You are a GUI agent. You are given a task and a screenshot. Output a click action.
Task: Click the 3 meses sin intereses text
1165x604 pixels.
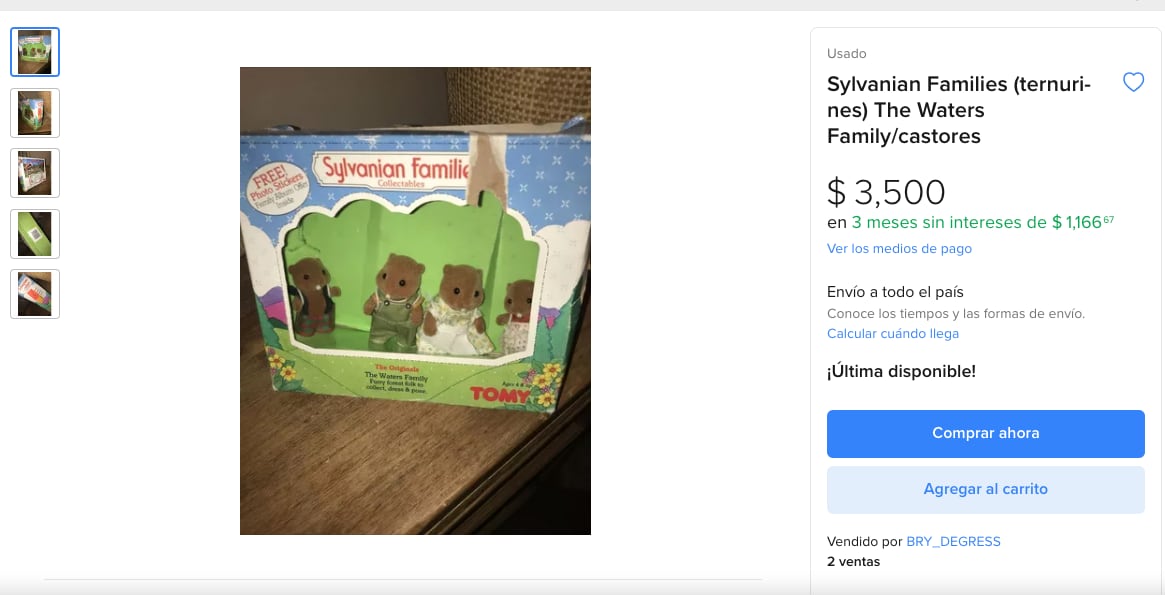point(948,222)
